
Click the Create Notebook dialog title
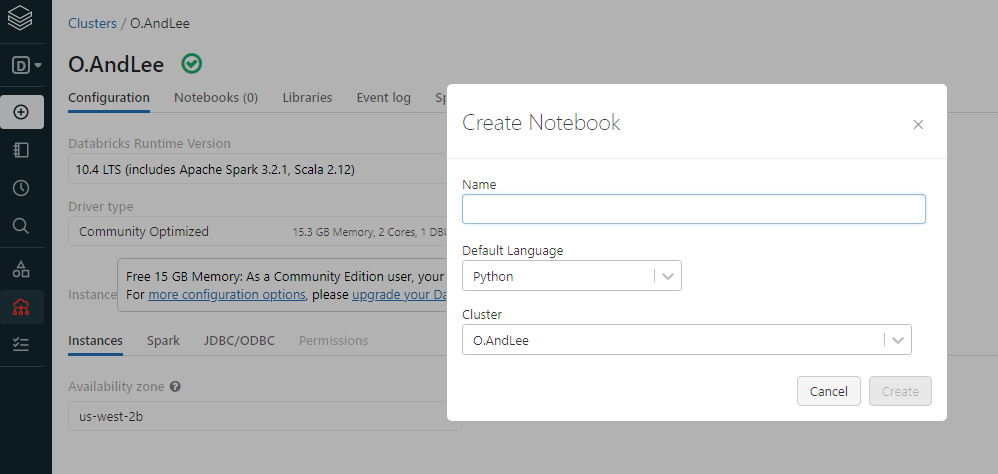541,122
